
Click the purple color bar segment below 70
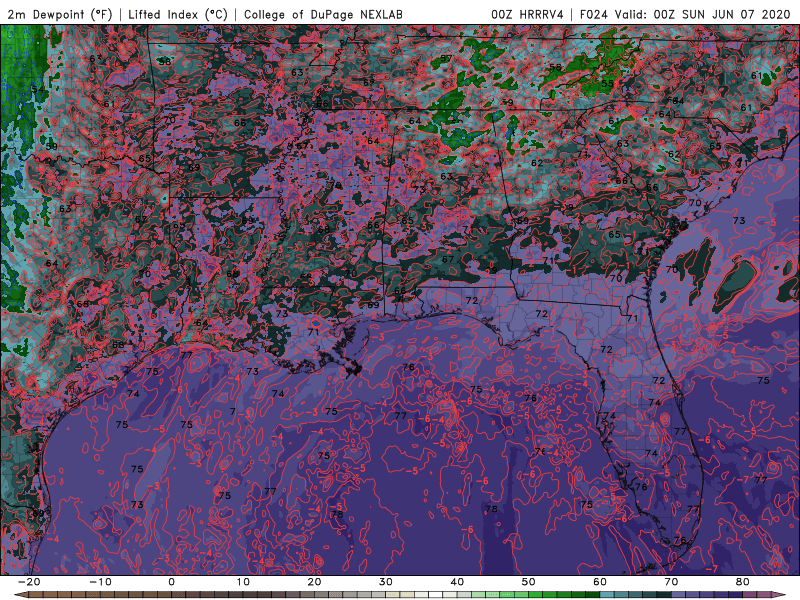pyautogui.click(x=679, y=595)
